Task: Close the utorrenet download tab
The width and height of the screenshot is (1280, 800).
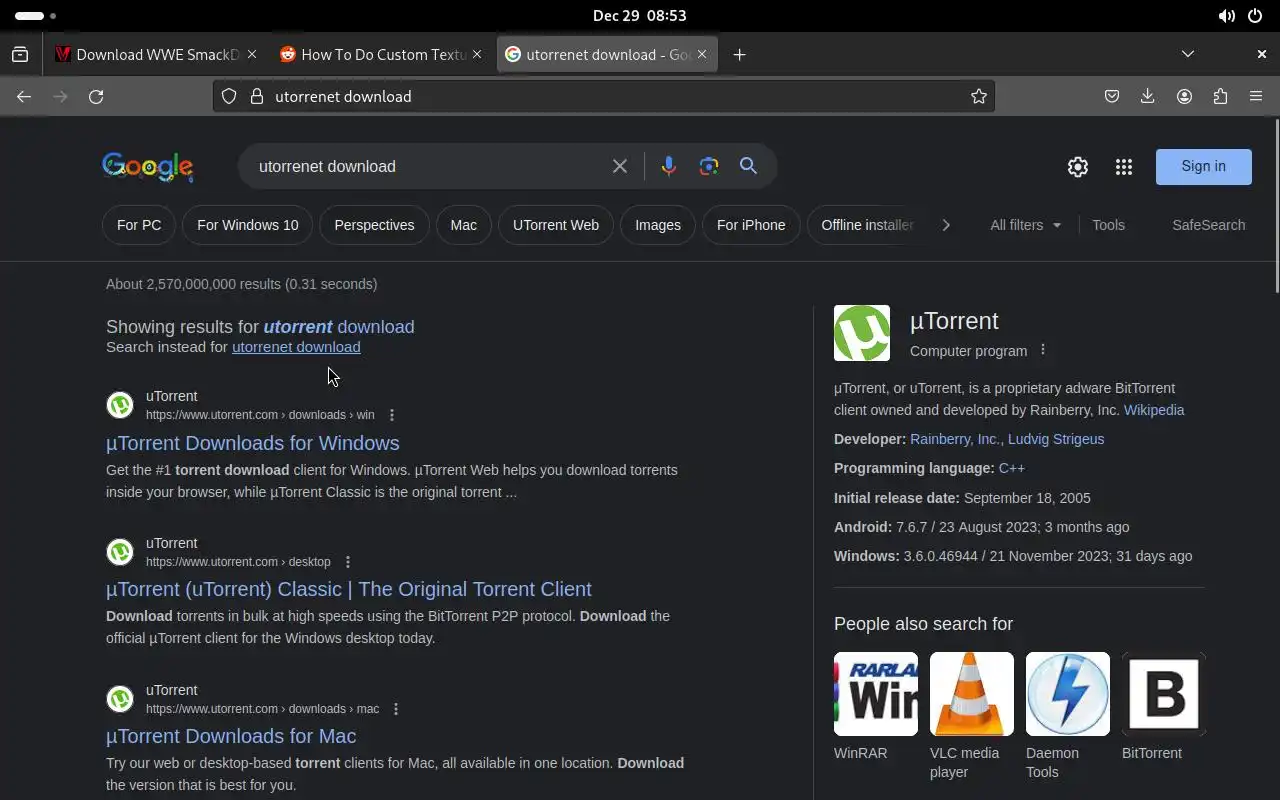Action: (702, 54)
